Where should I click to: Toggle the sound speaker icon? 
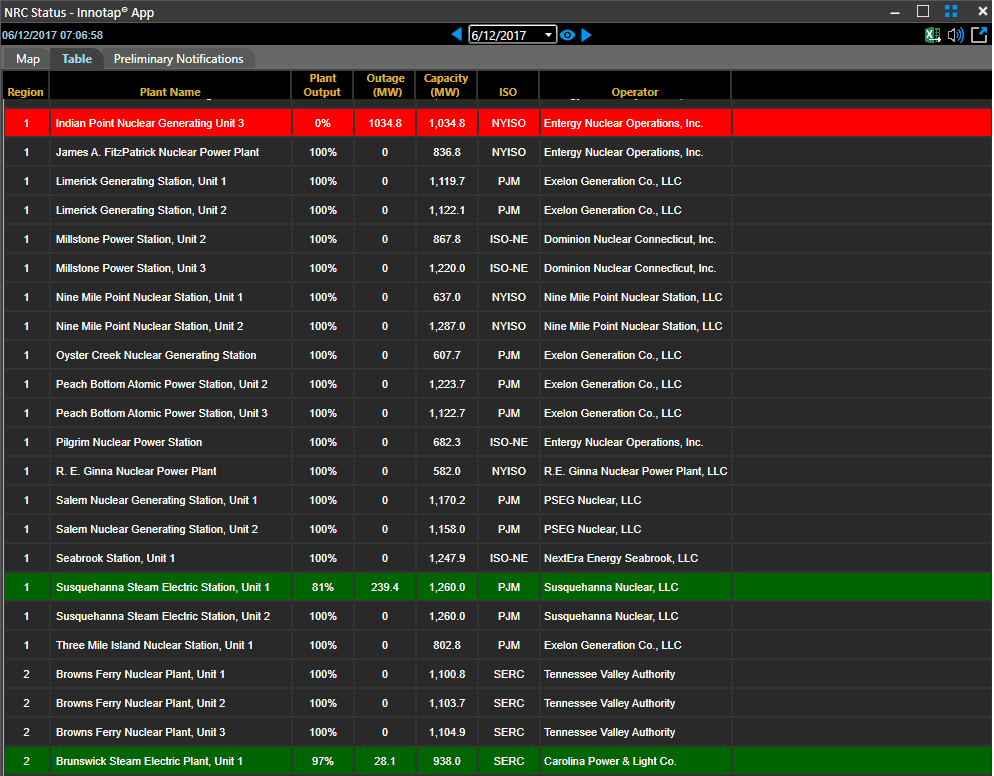(x=956, y=35)
